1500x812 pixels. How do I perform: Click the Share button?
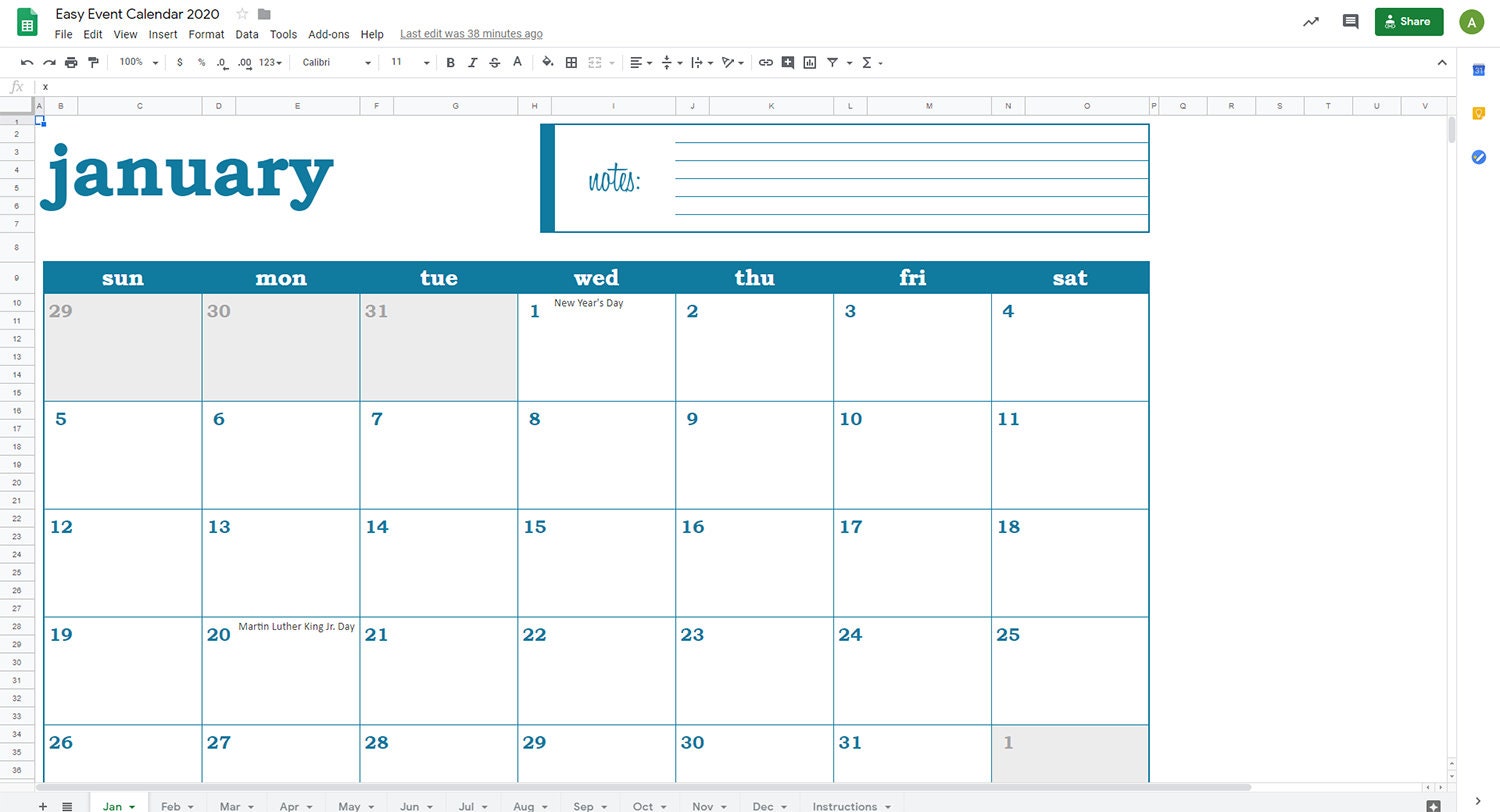[x=1409, y=21]
